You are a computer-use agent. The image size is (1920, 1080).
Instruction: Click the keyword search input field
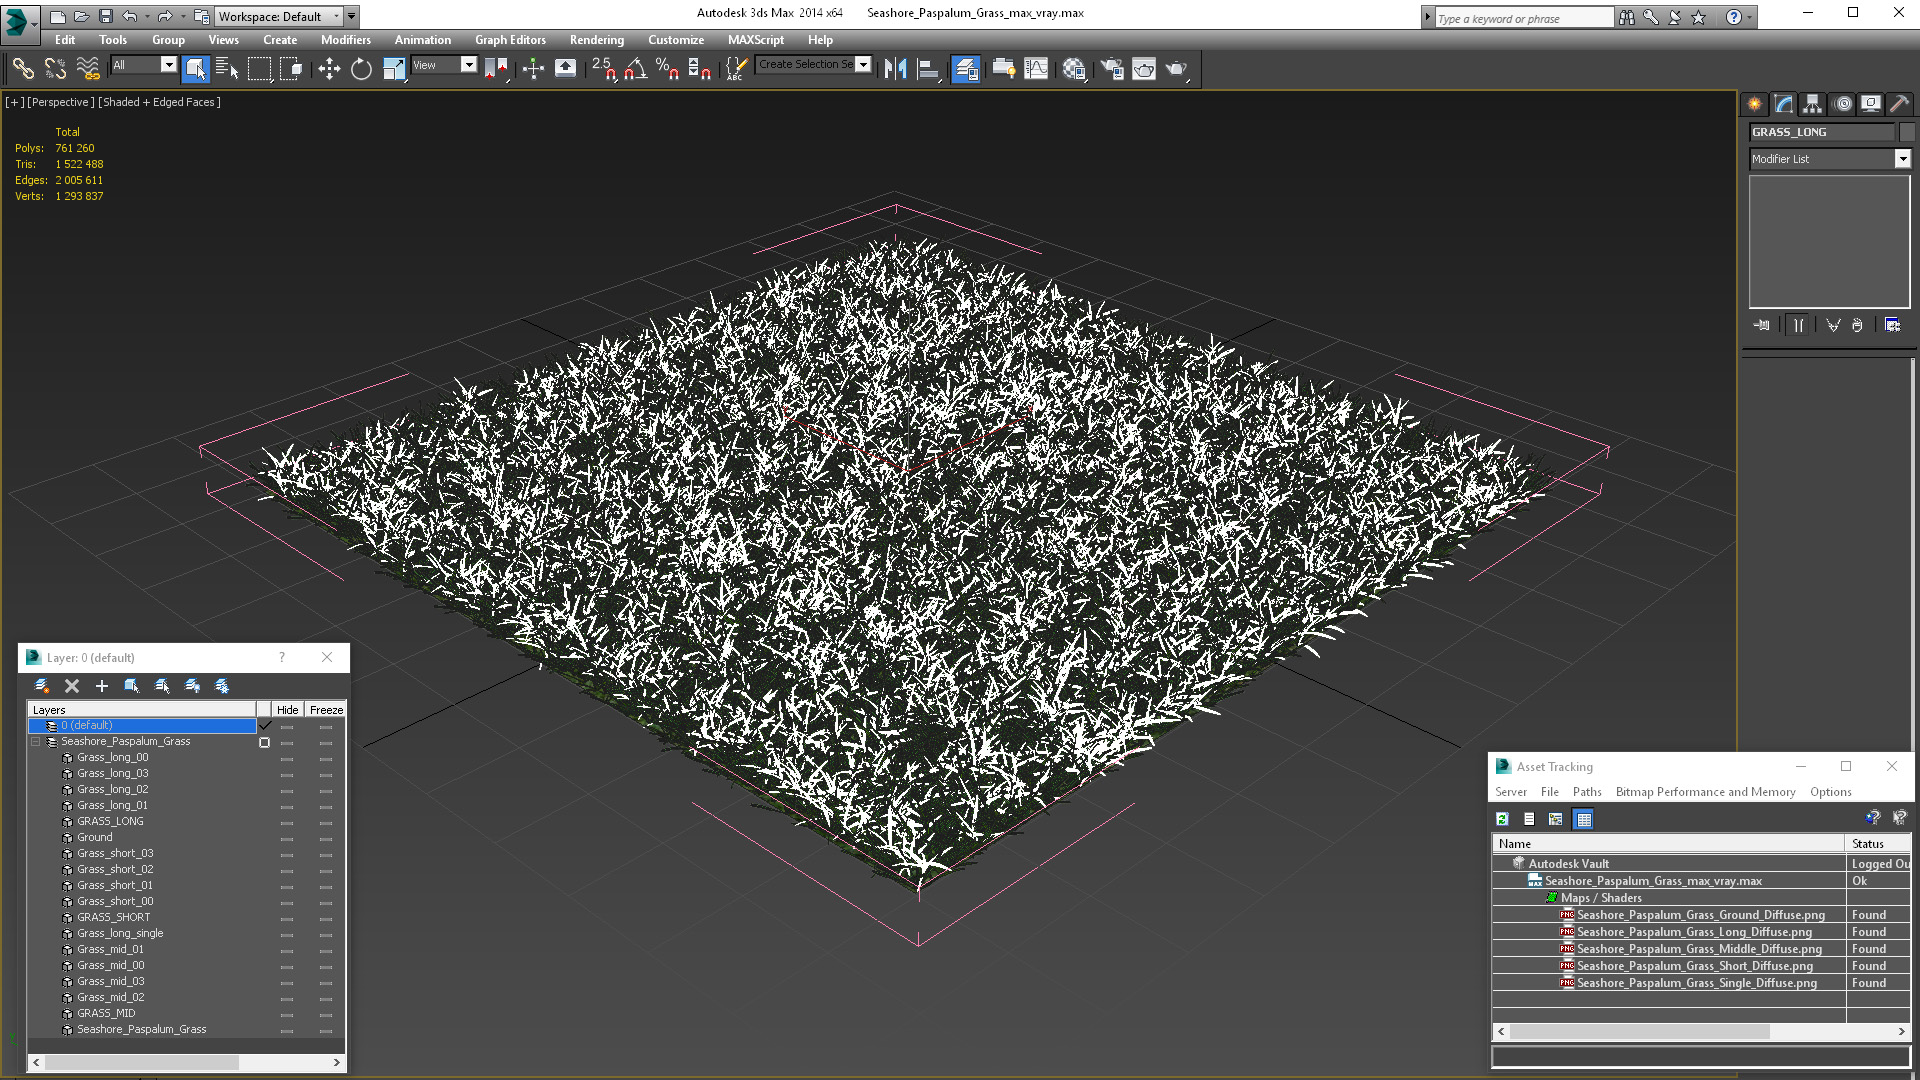tap(1523, 18)
